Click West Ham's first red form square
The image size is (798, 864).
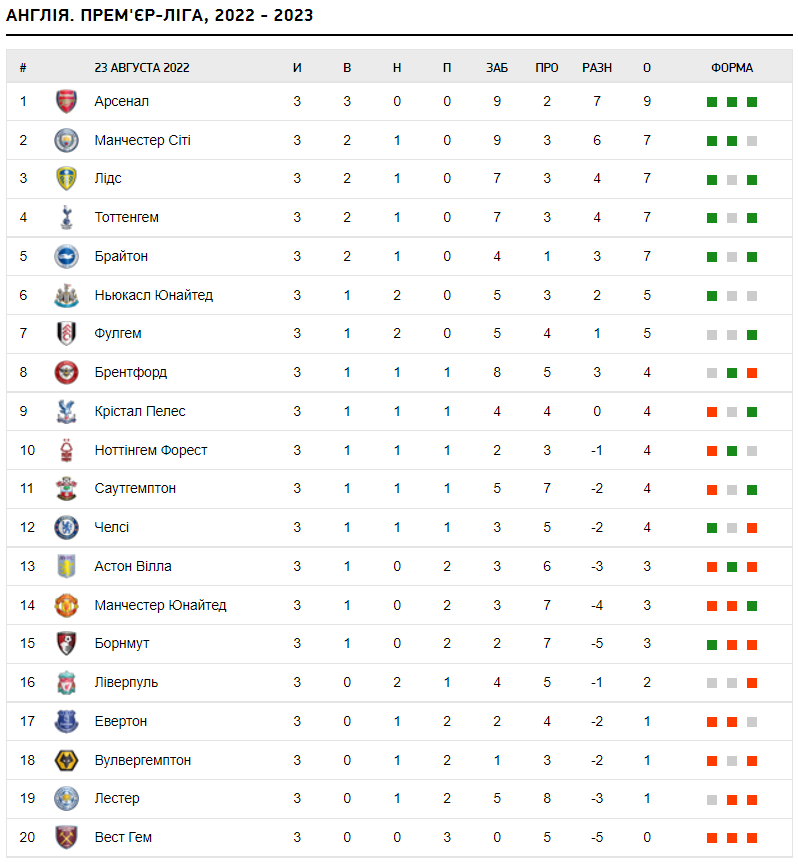click(712, 838)
